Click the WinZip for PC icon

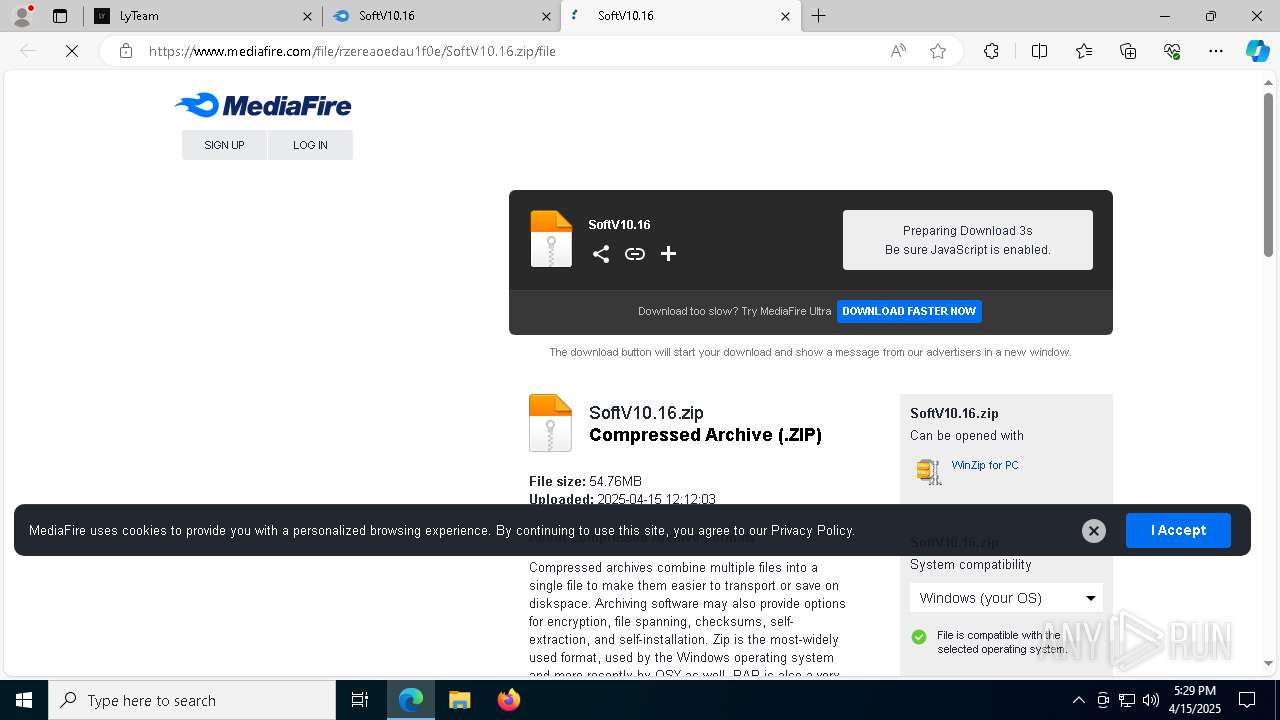[929, 471]
